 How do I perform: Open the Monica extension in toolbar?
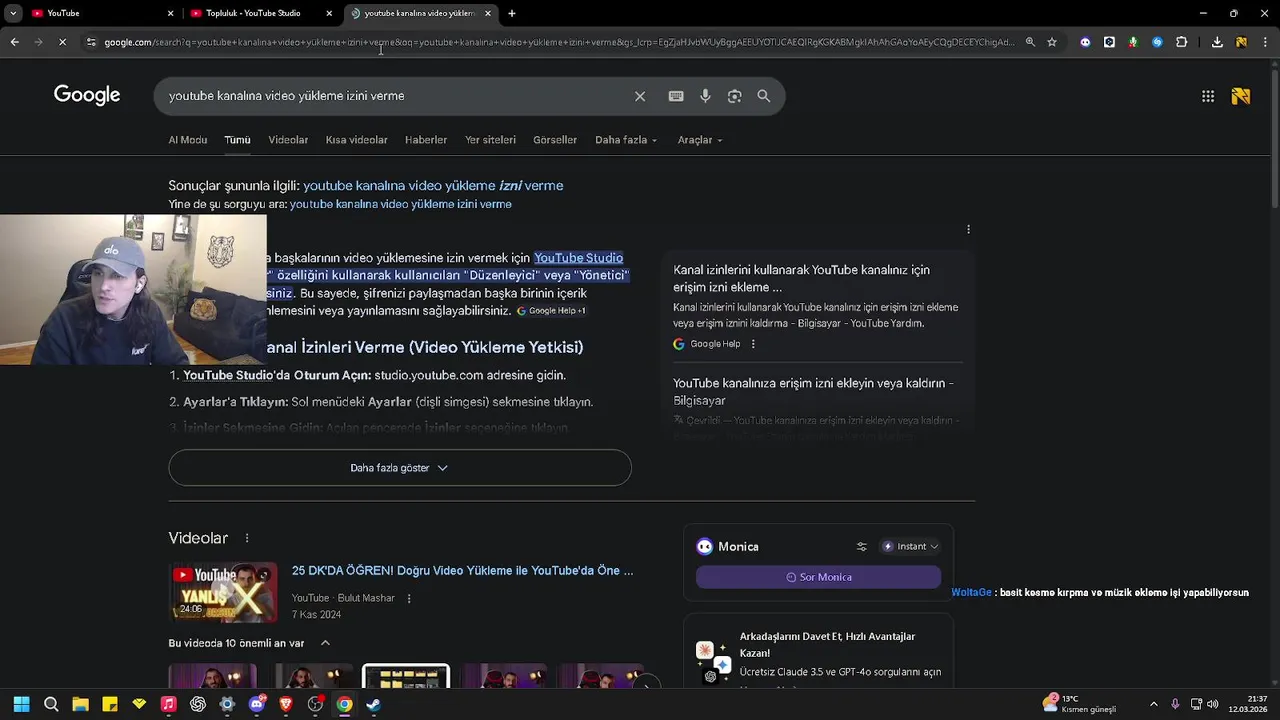pos(1085,42)
